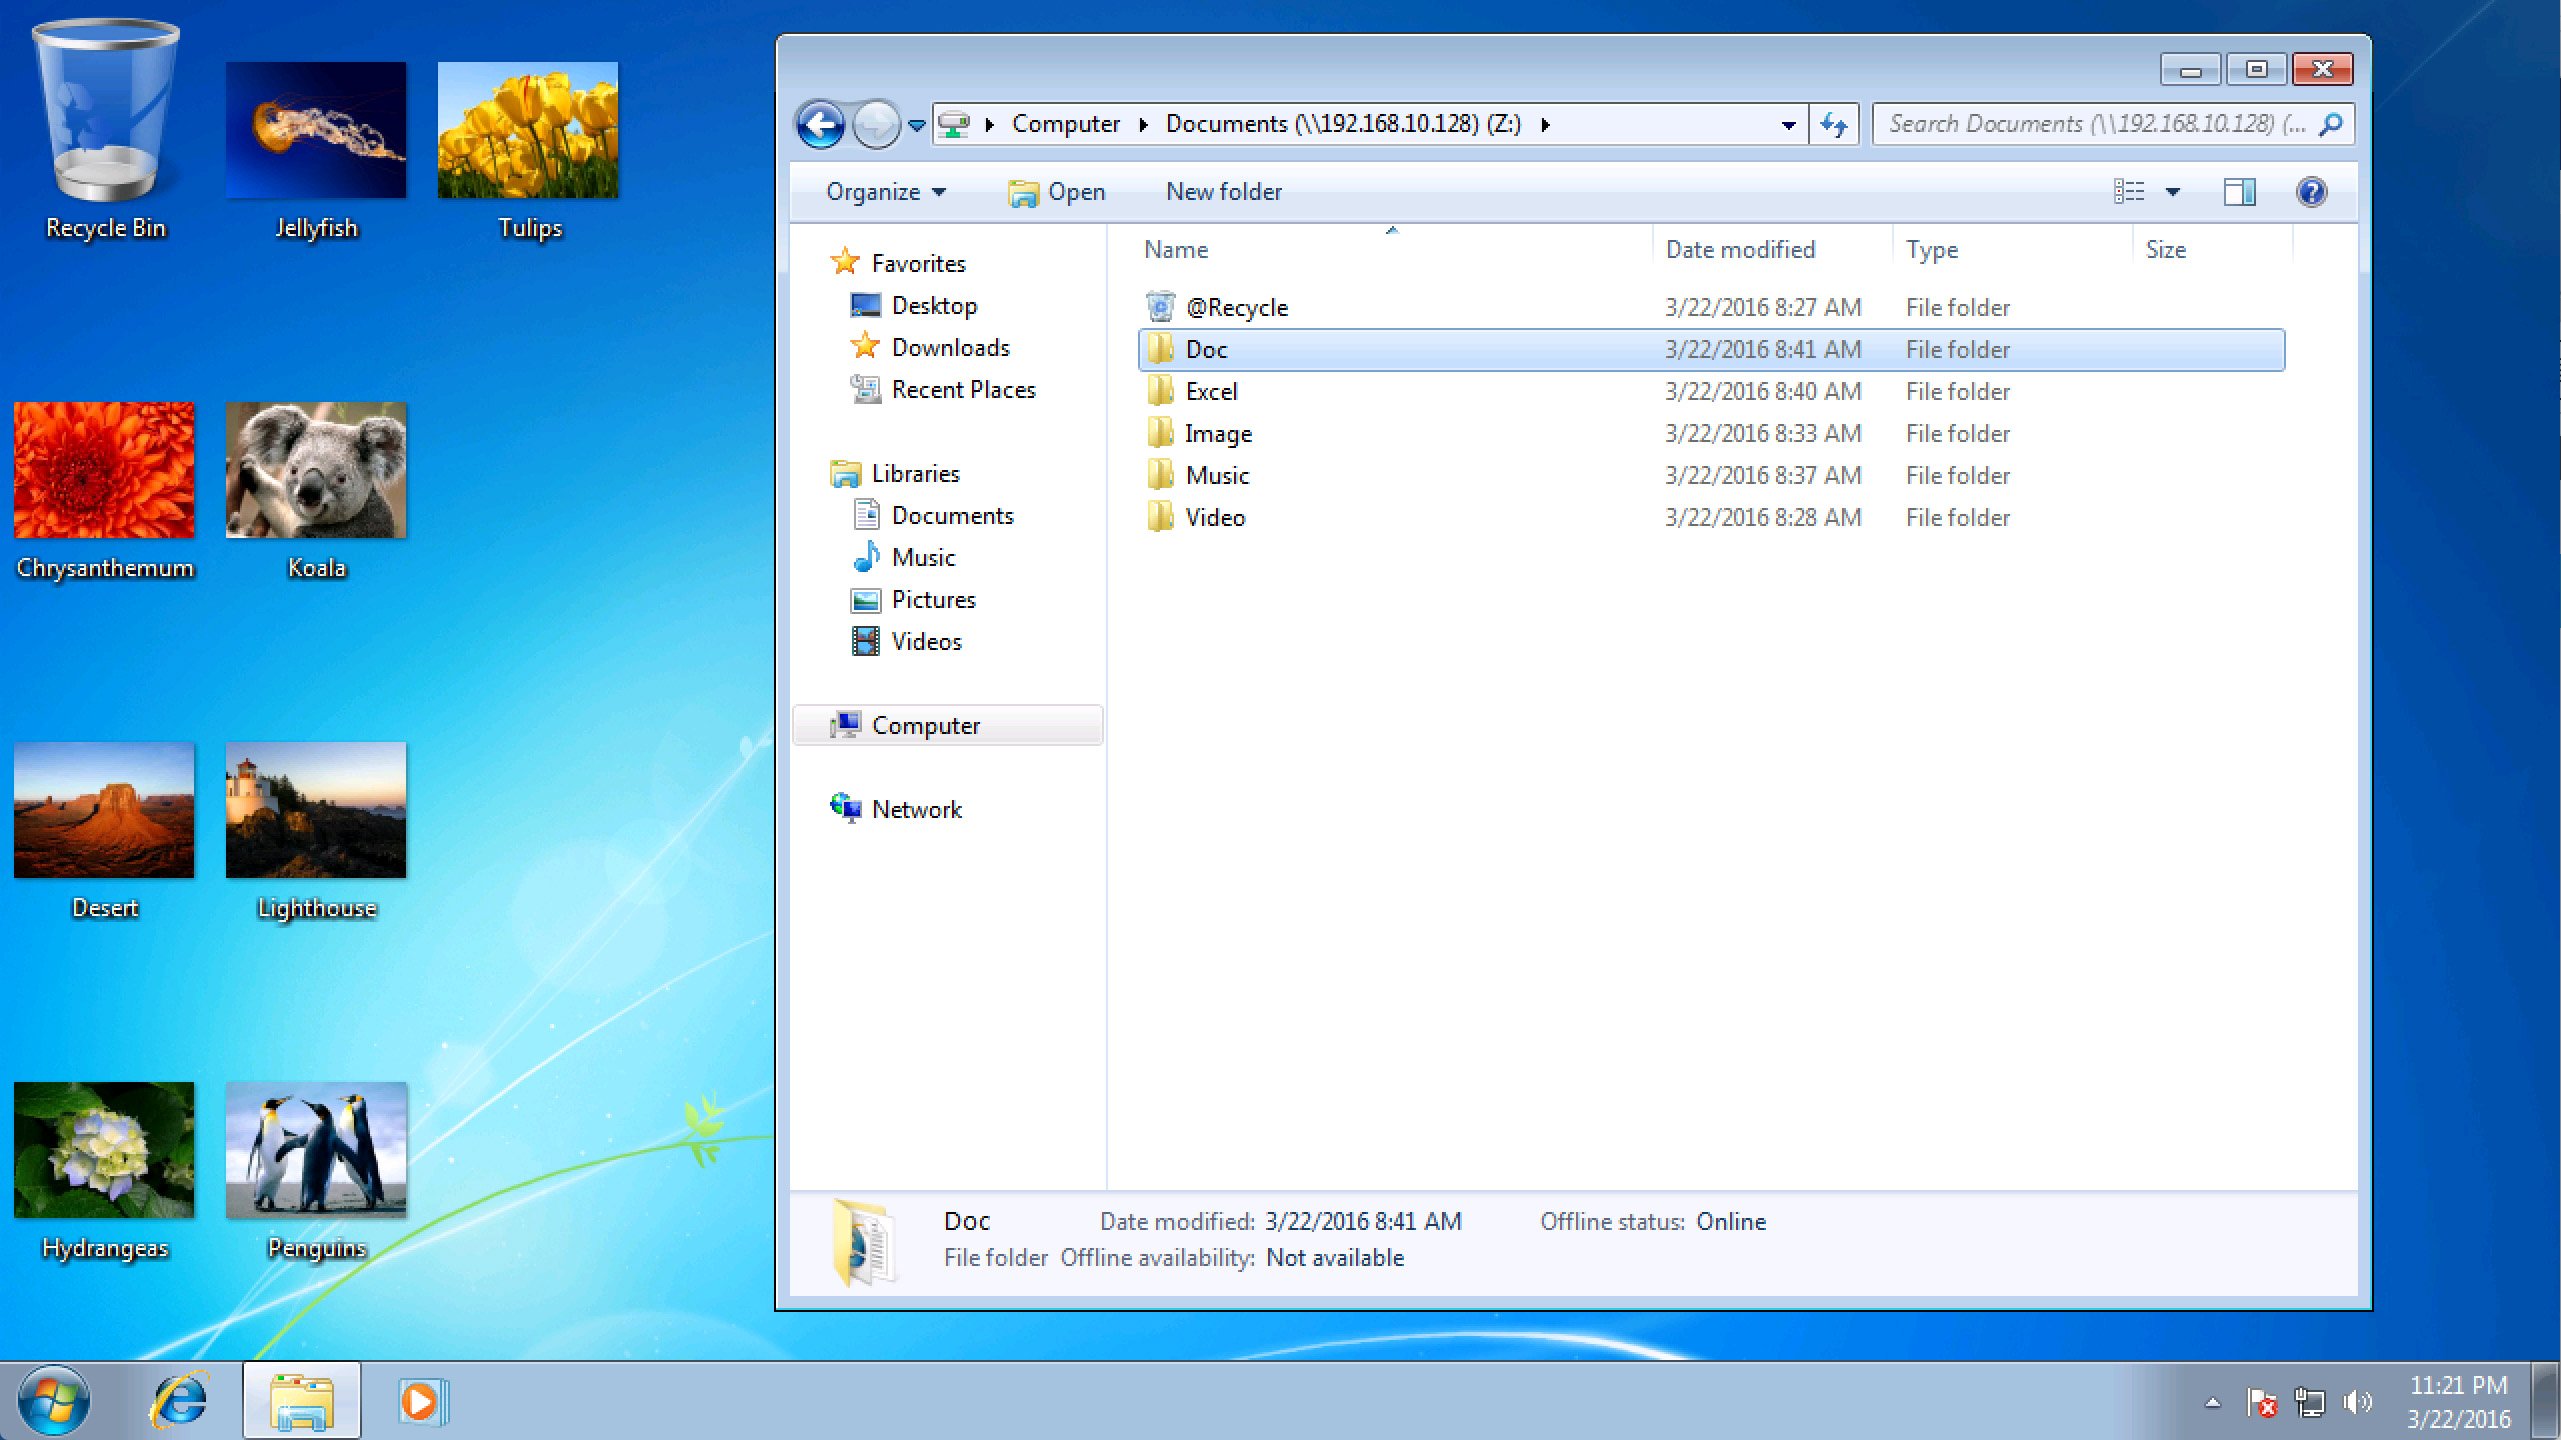2561x1440 pixels.
Task: Open Desktop under Favorites
Action: [x=914, y=305]
